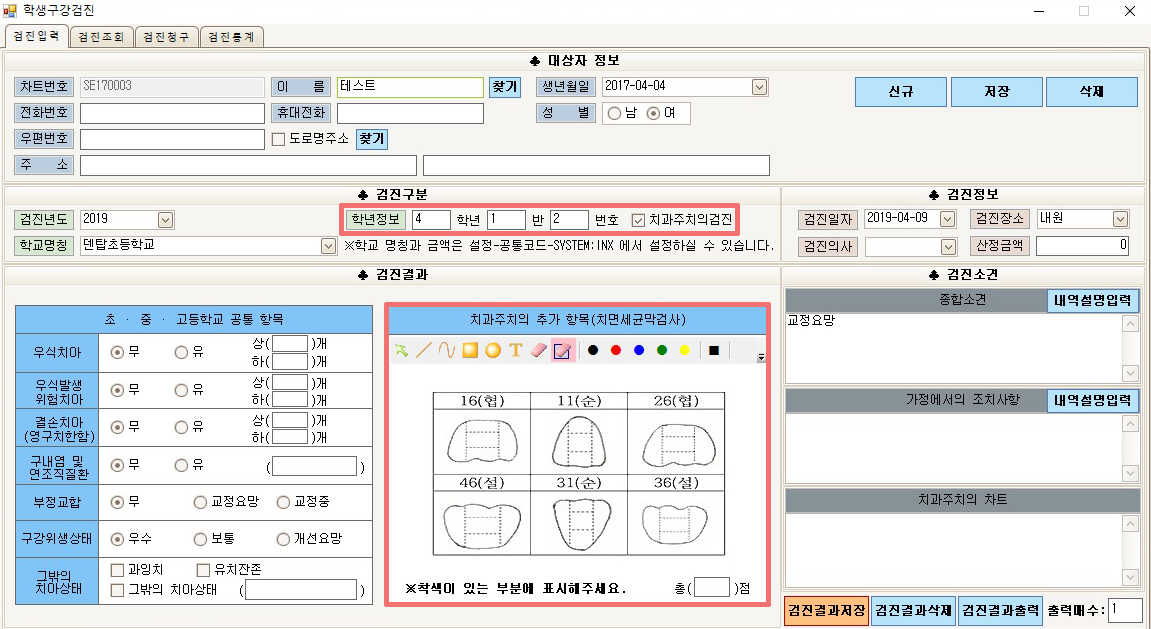Click the 저장 button

pyautogui.click(x=997, y=92)
